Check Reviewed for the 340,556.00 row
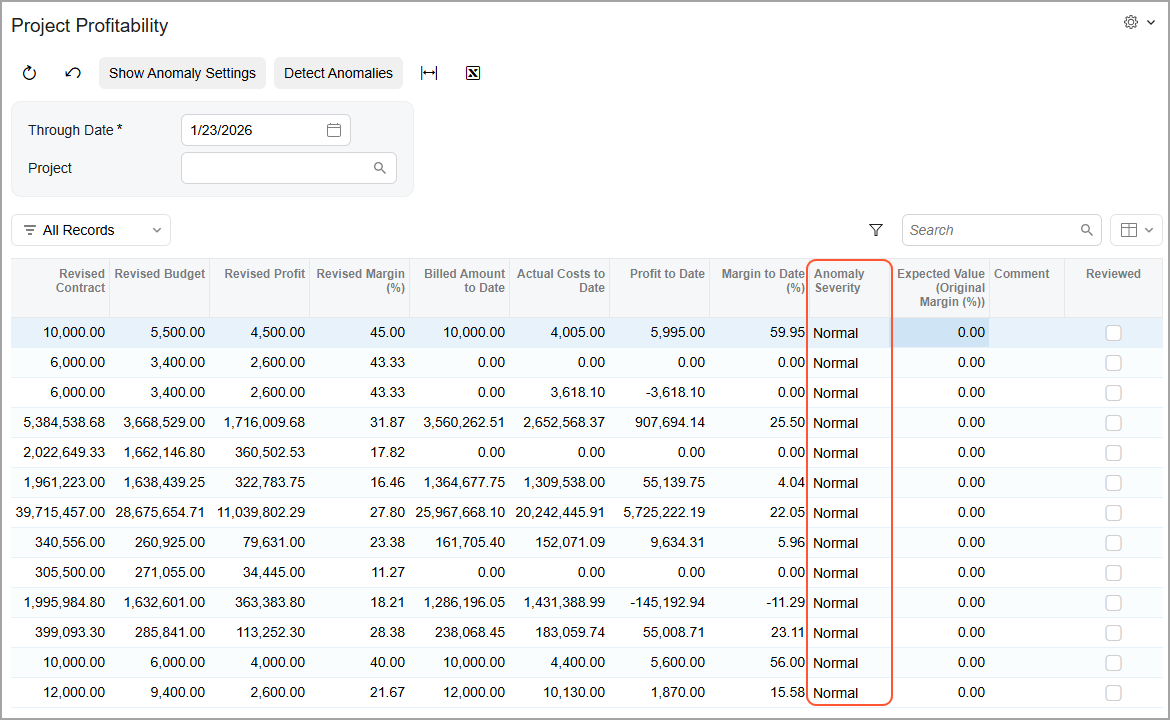The image size is (1170, 720). pyautogui.click(x=1113, y=542)
